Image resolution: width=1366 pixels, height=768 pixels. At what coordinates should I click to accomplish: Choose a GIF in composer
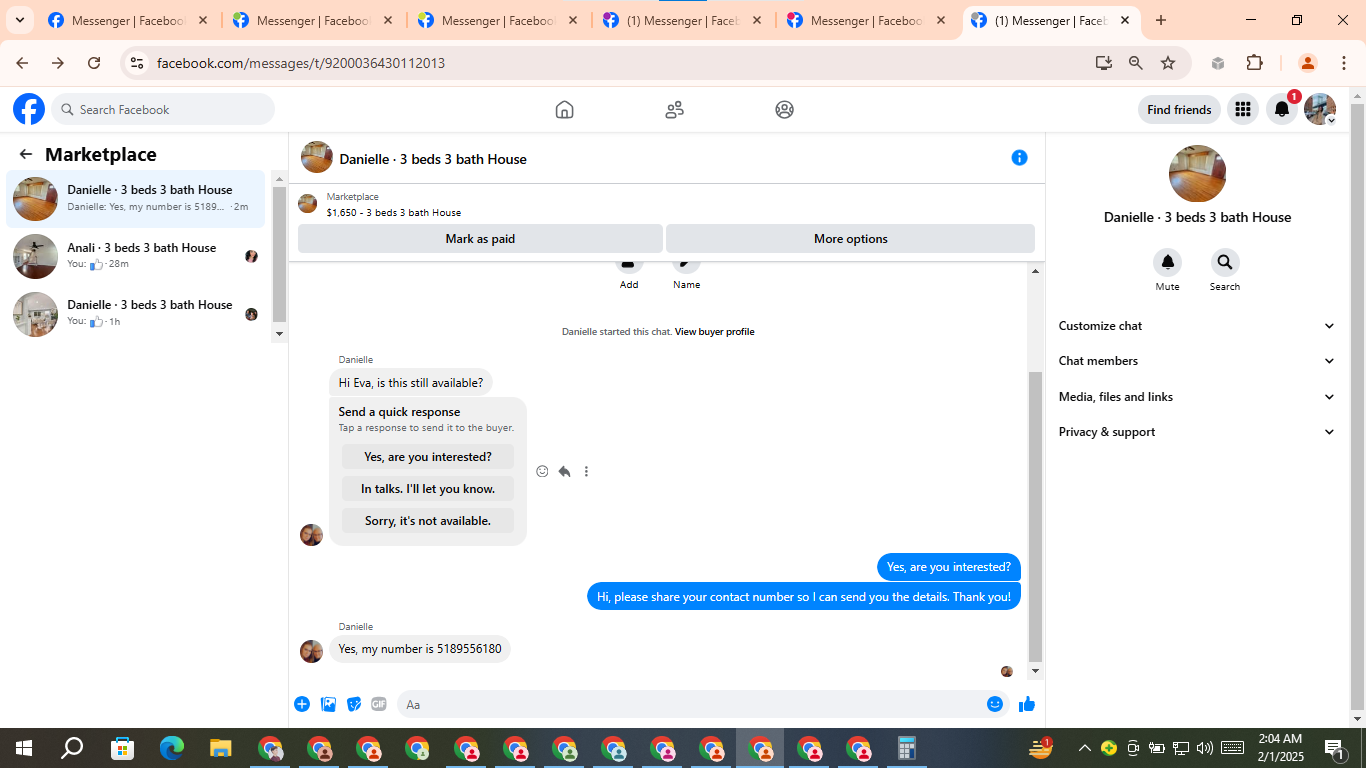(x=379, y=704)
